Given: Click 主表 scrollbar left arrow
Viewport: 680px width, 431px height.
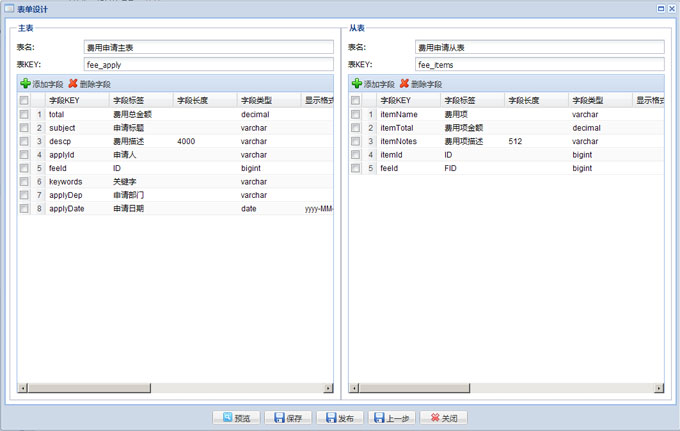Looking at the screenshot, I should coord(23,388).
